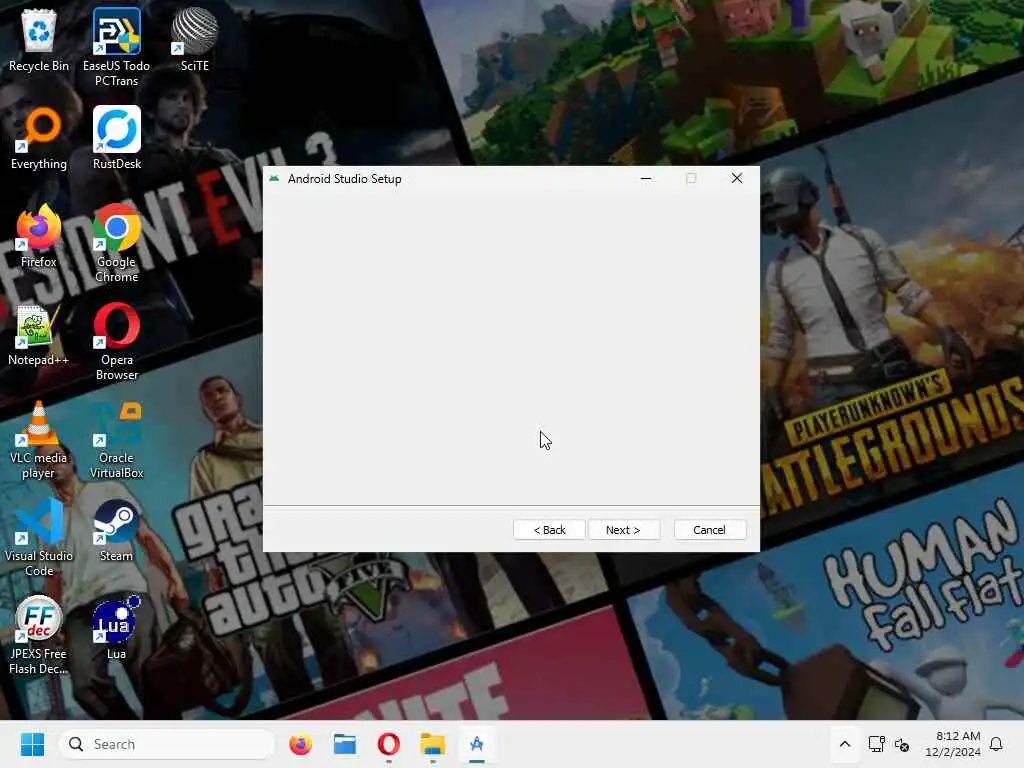1024x768 pixels.
Task: Open the clock showing 8:12 AM
Action: (952, 744)
